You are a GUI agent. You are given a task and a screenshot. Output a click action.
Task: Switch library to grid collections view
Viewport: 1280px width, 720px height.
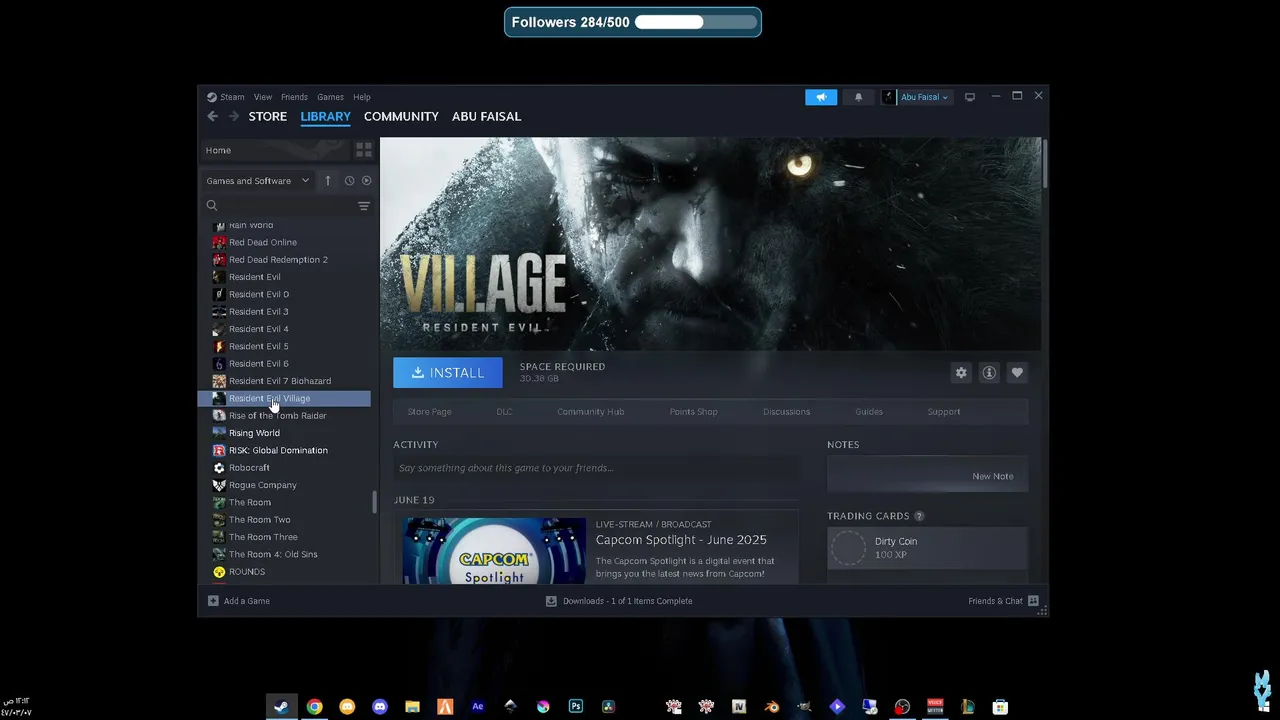pos(364,150)
